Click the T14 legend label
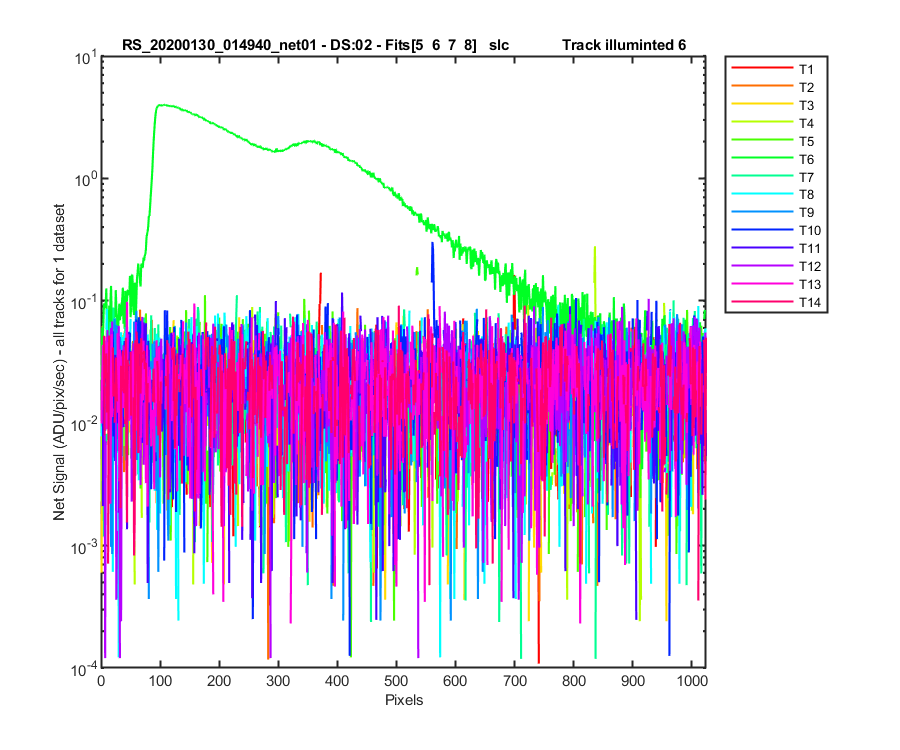This screenshot has width=900, height=750. 809,302
